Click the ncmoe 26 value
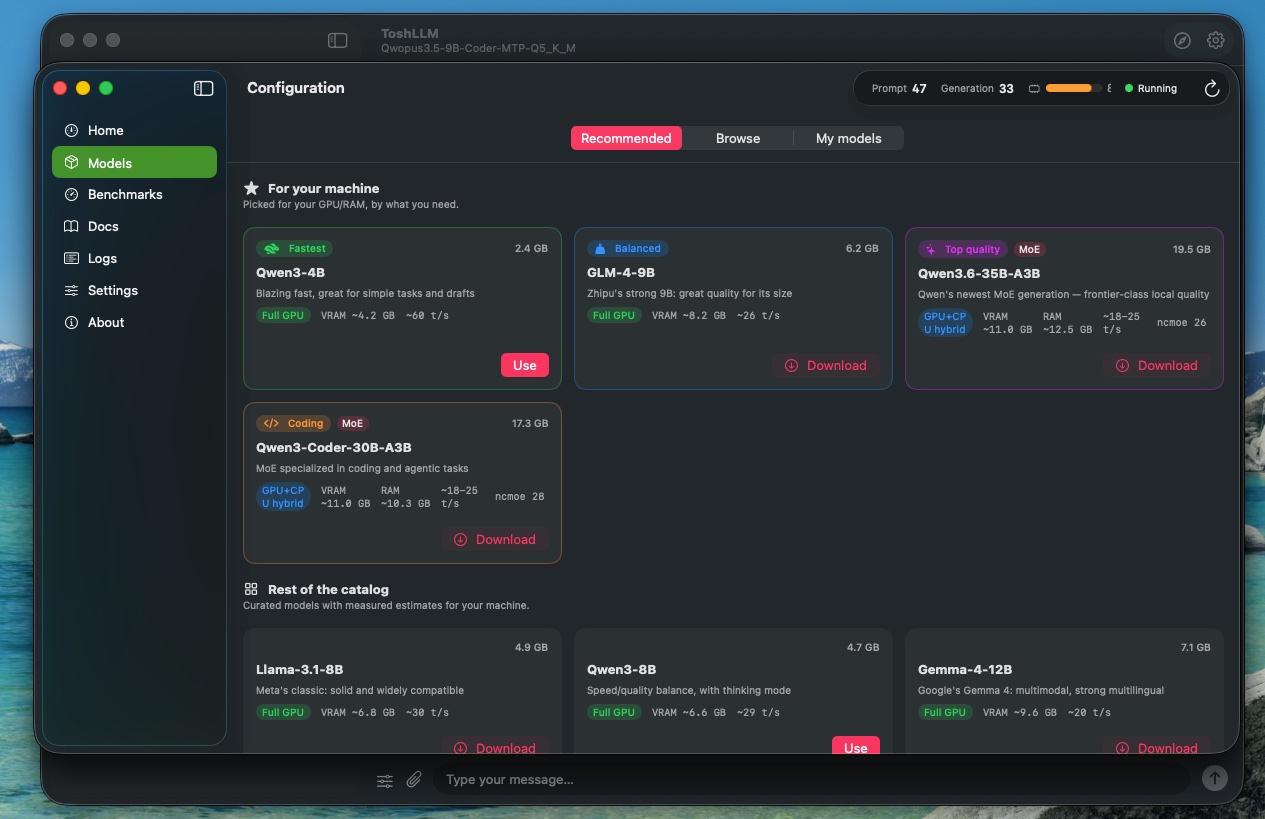This screenshot has height=819, width=1265. point(1182,322)
